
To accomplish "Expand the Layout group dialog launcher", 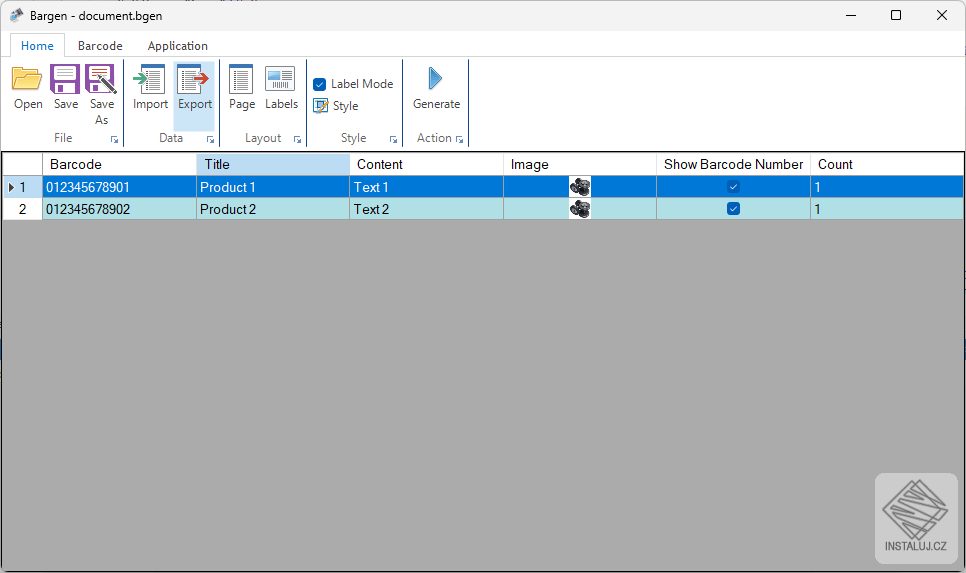I will pyautogui.click(x=298, y=140).
